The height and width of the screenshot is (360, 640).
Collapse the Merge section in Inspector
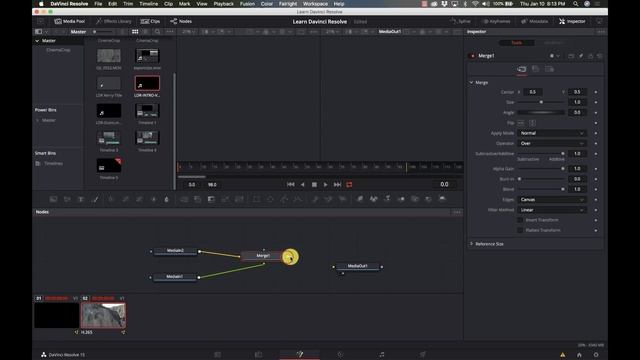pyautogui.click(x=471, y=82)
